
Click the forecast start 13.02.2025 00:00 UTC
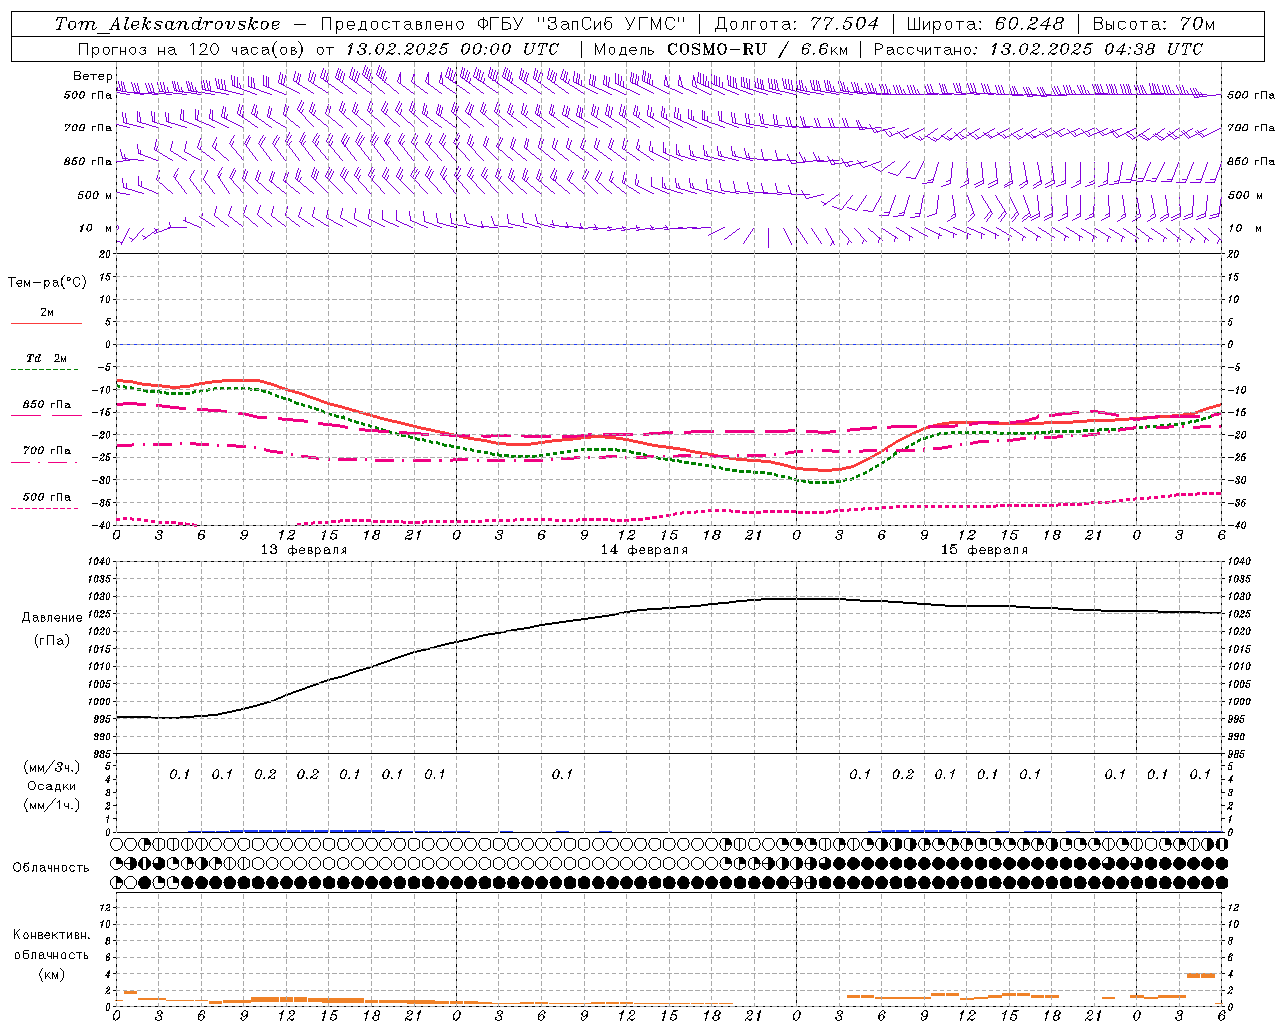pyautogui.click(x=452, y=49)
